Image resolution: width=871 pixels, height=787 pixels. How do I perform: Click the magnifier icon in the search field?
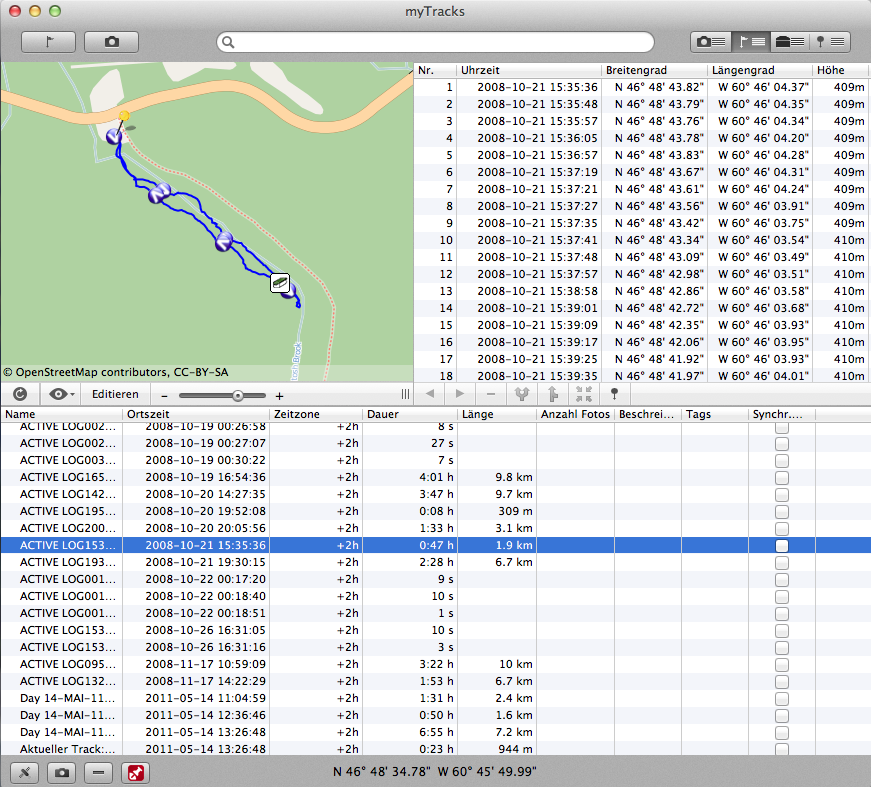(x=228, y=42)
